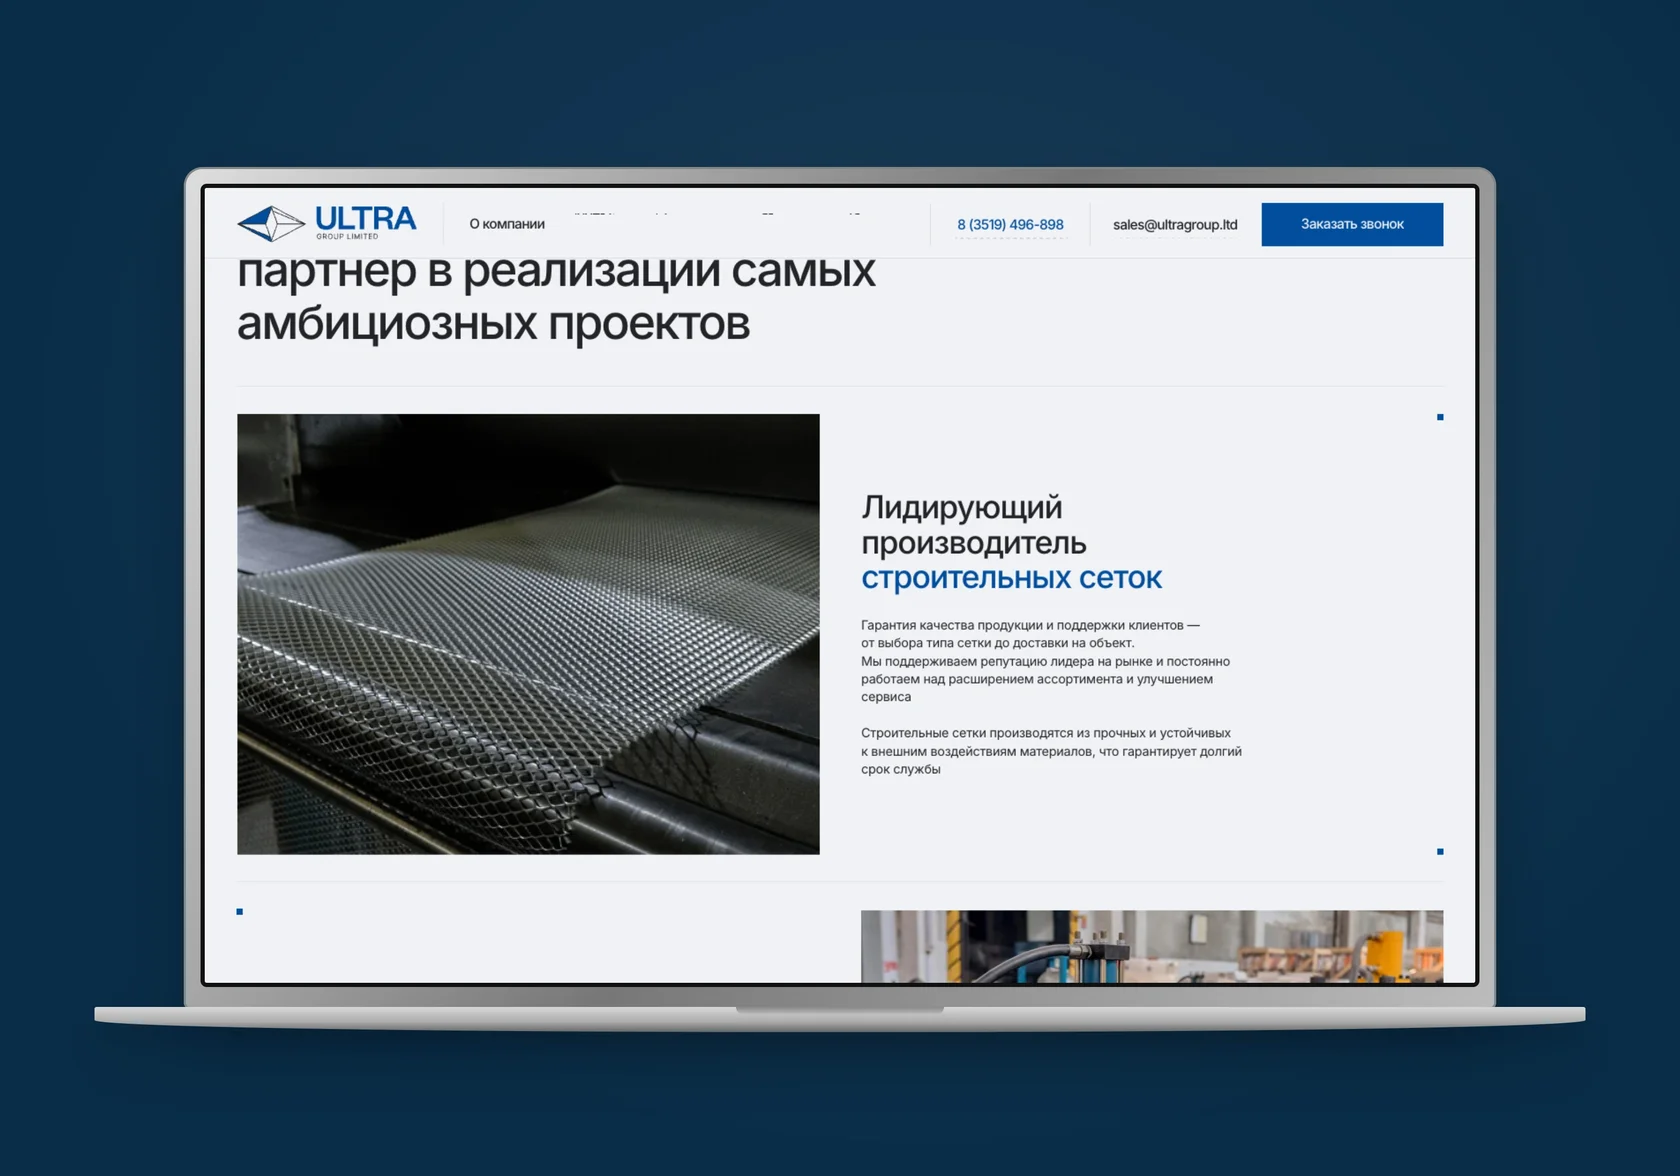Click the phone number 8 (3519) 496-898

pos(1010,225)
